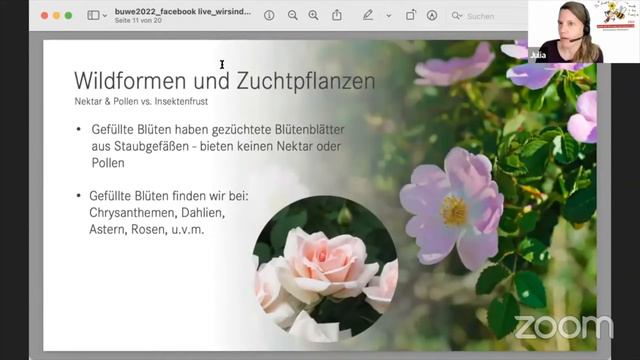Click the text Chrysanthemen, Dahlien,
The width and height of the screenshot is (640, 360).
pyautogui.click(x=157, y=213)
